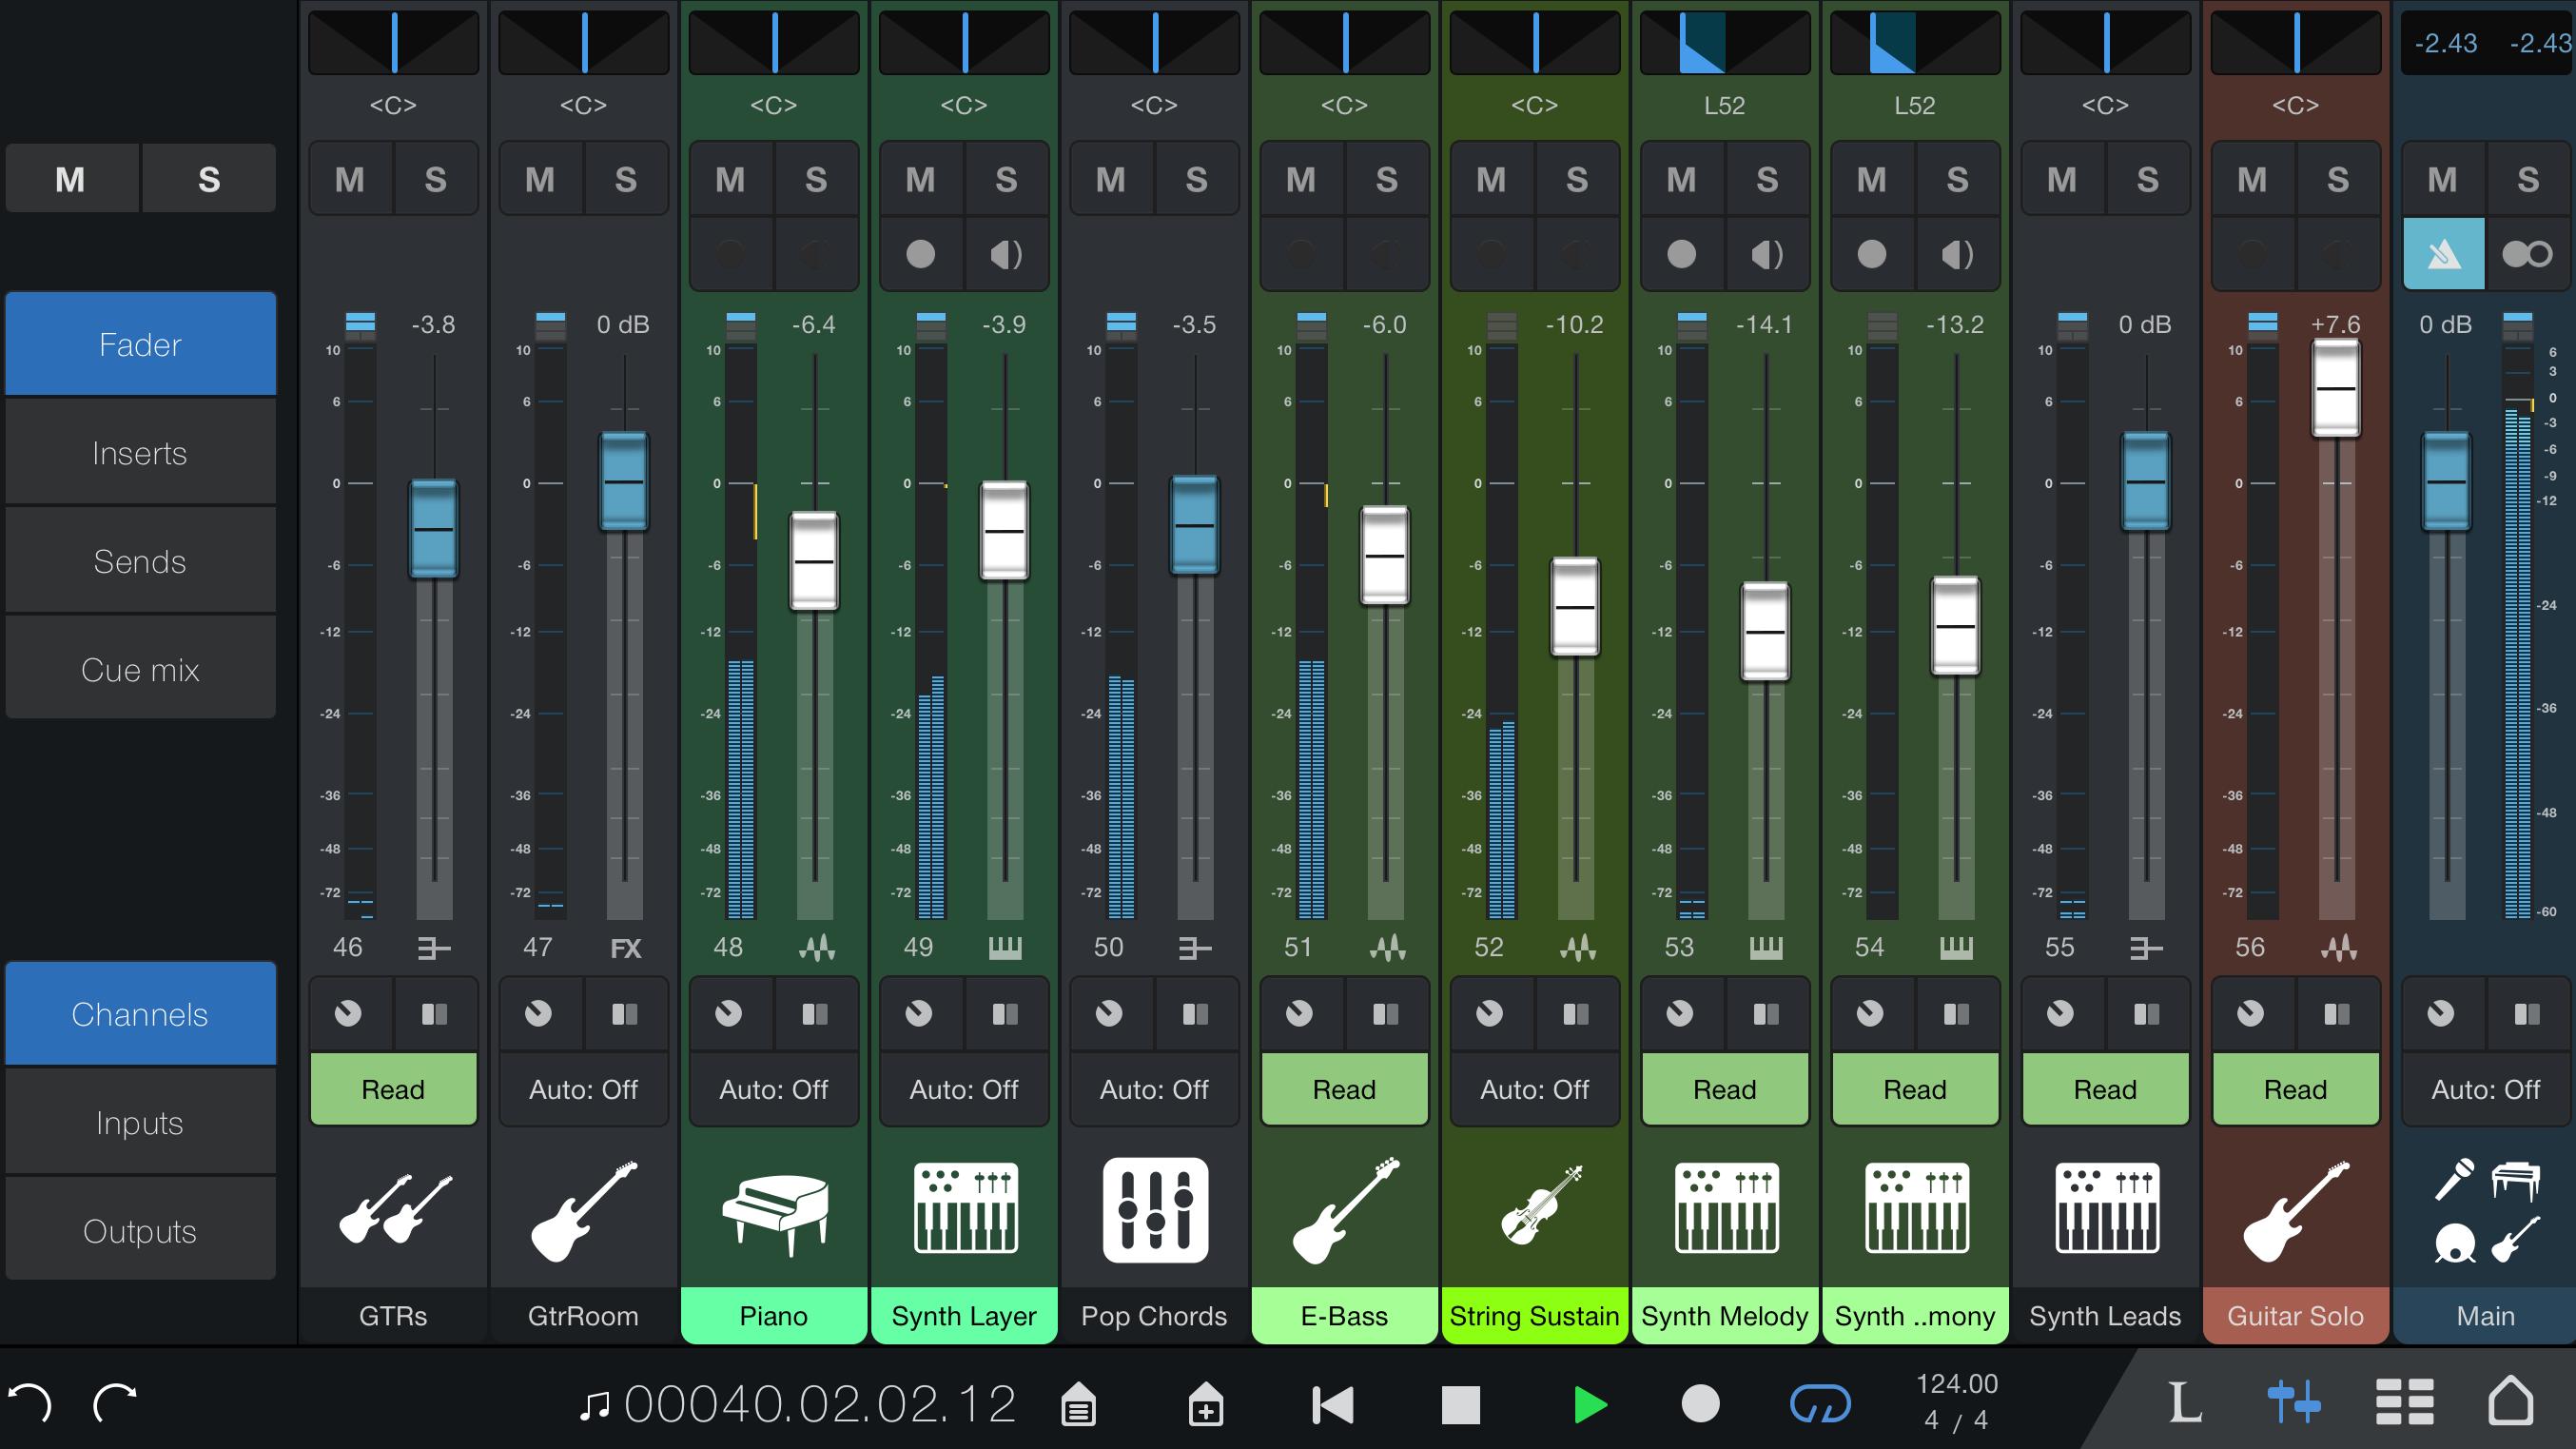The image size is (2576, 1449).
Task: Switch to the Outputs tab
Action: coord(140,1231)
